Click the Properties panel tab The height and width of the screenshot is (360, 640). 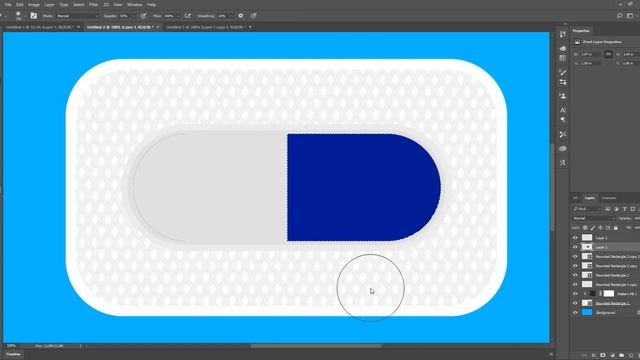(x=581, y=31)
